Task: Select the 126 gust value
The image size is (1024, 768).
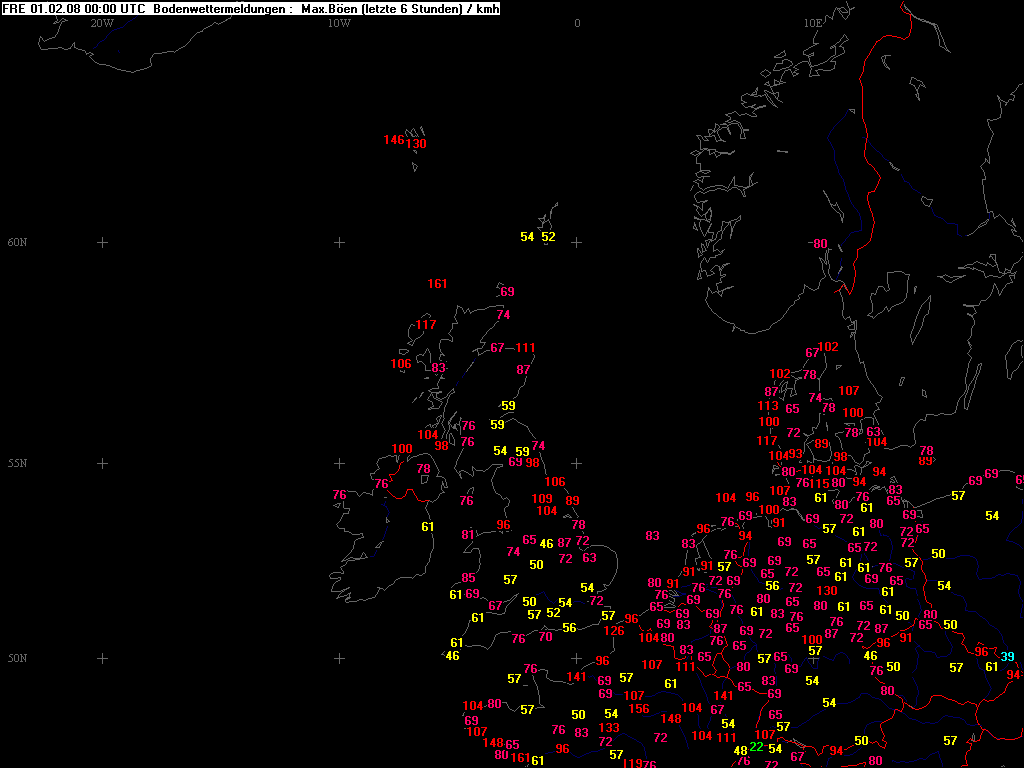Action: (x=613, y=631)
